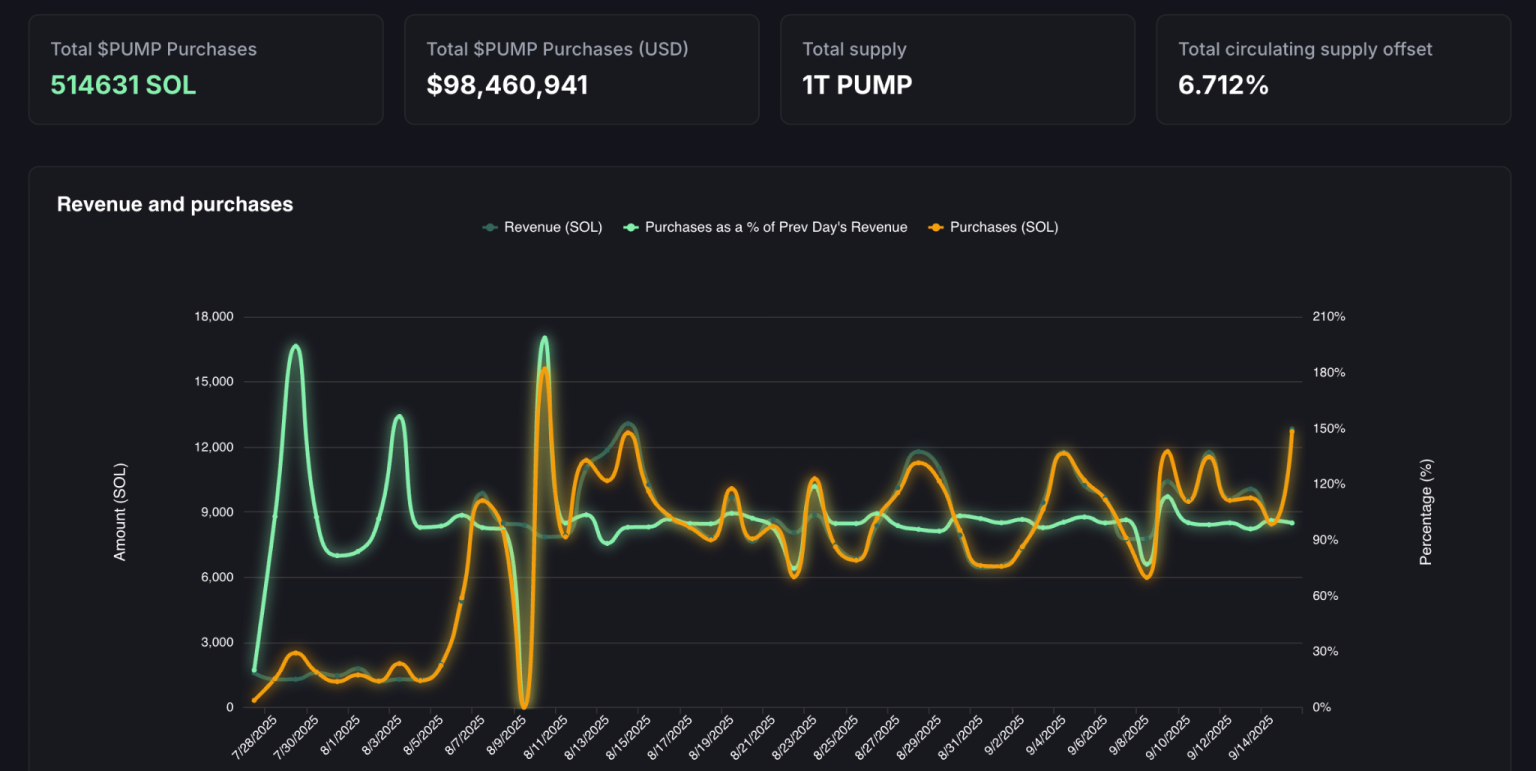Hide Purchases as a % of Prev Day's Revenue series
Image resolution: width=1536 pixels, height=771 pixels.
[775, 227]
